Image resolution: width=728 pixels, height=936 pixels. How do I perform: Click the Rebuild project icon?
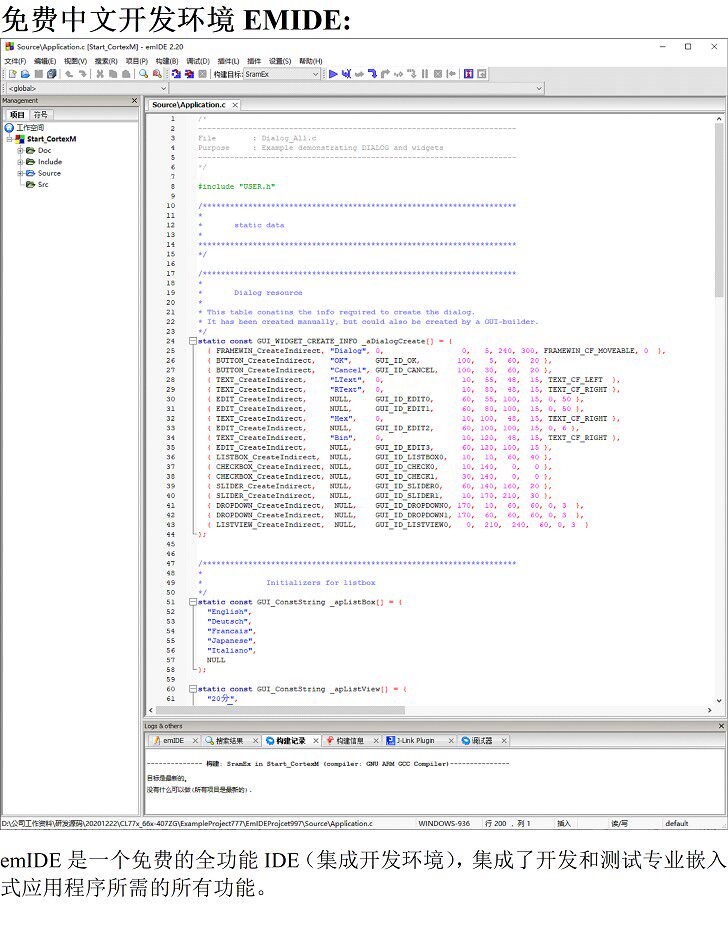coord(189,74)
